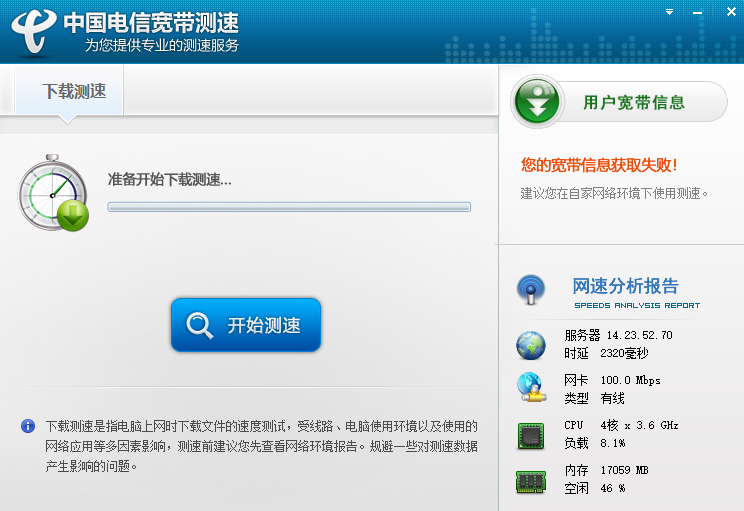Click the blue info icon beside description
This screenshot has height=511, width=744.
pyautogui.click(x=28, y=426)
